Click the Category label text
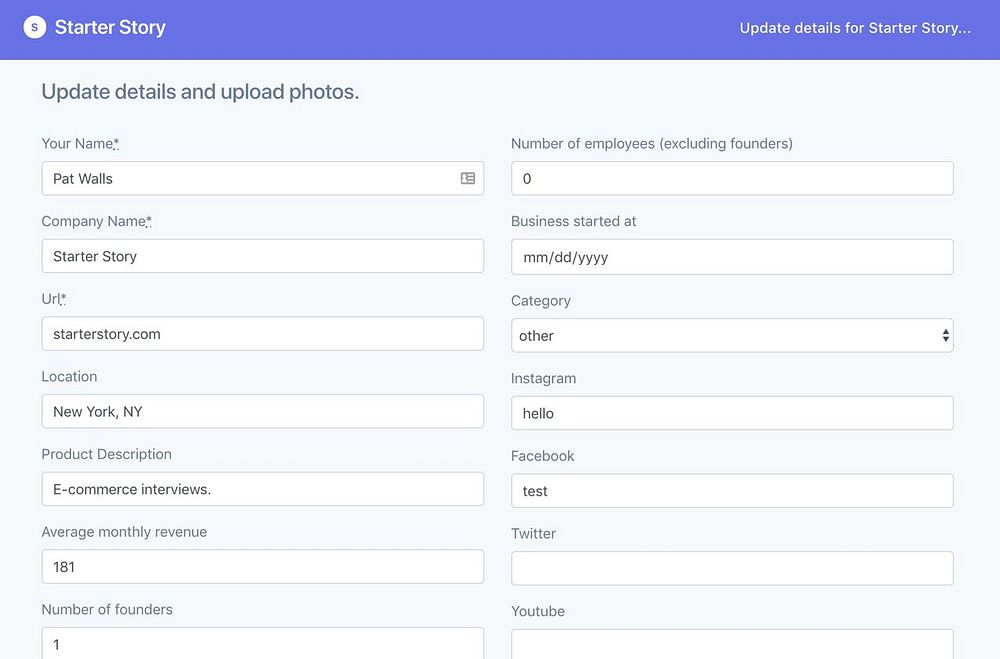 point(540,300)
